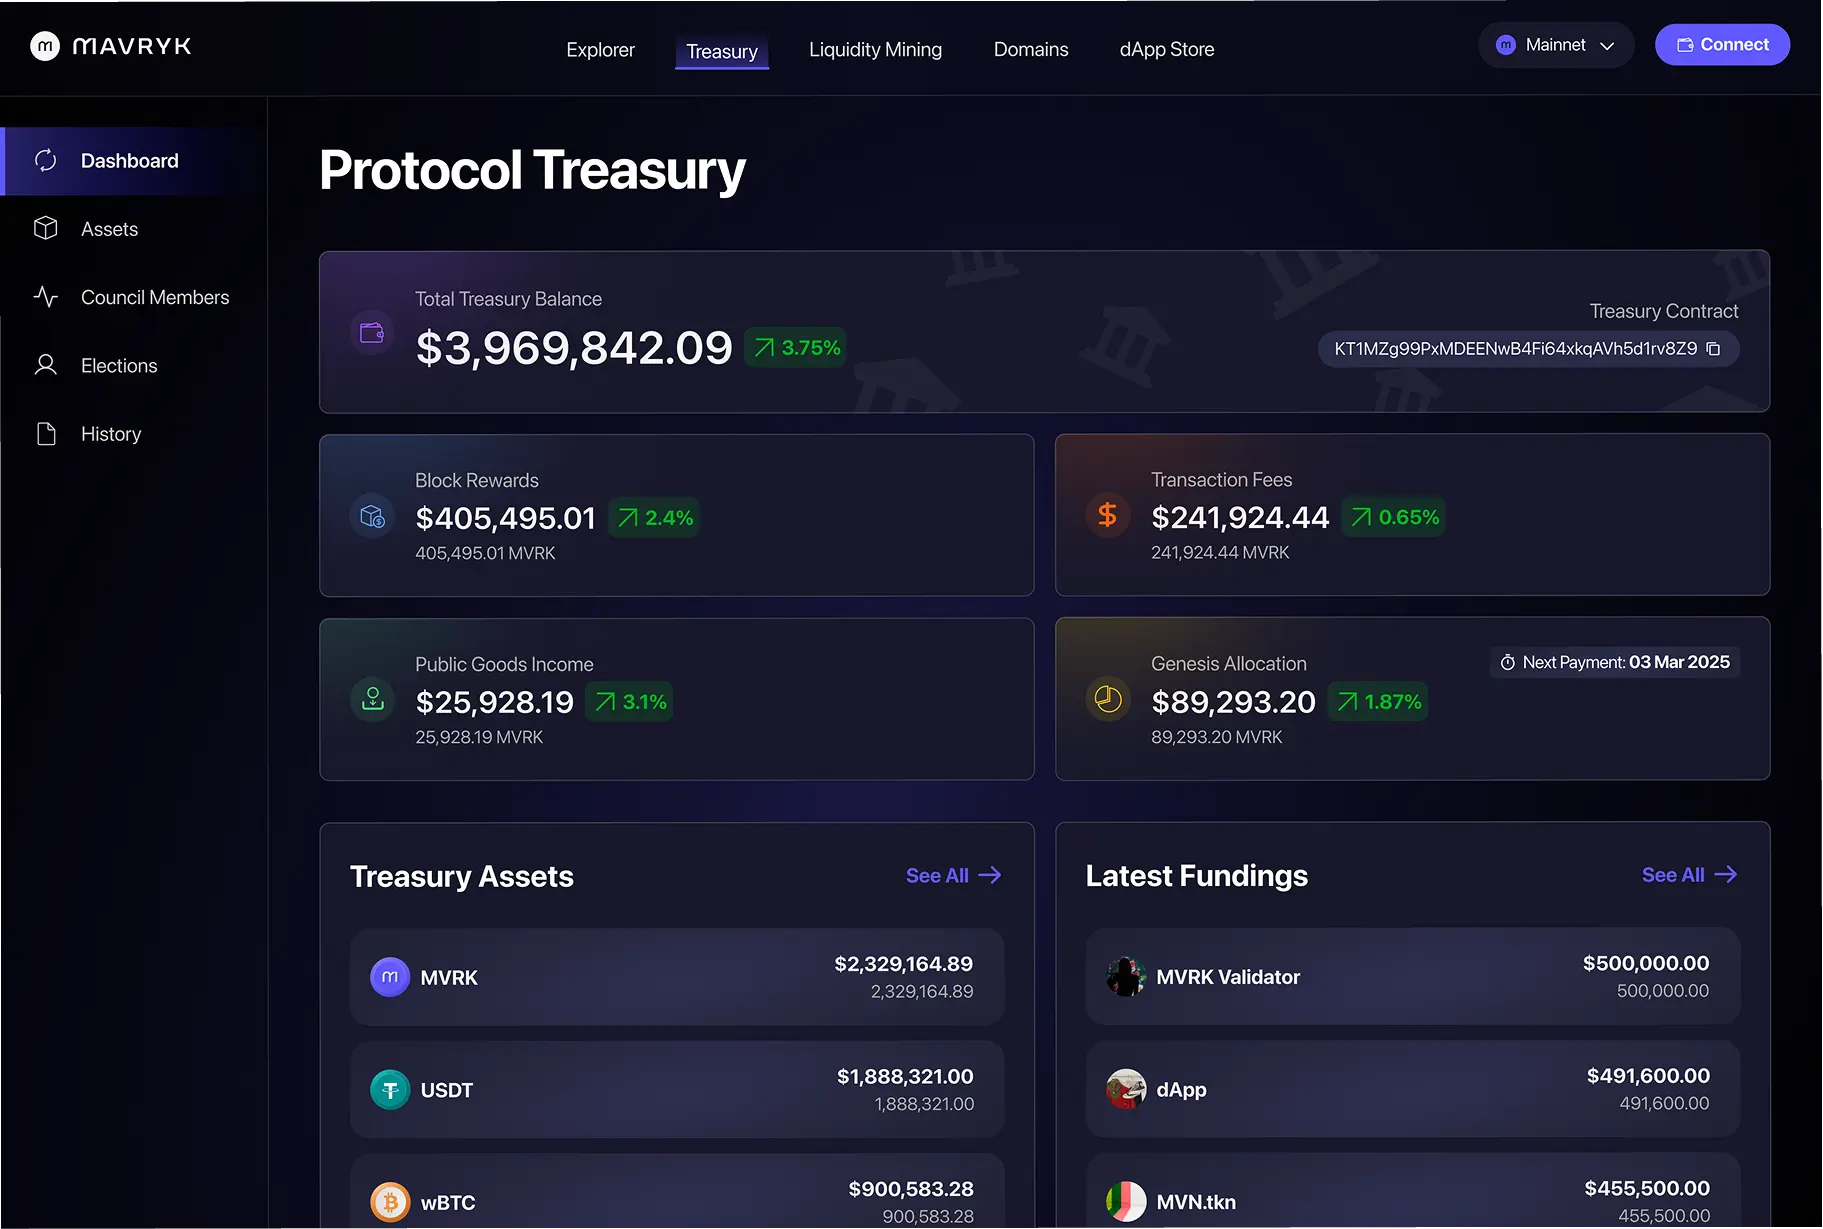Click the Public Goods Income icon
Image resolution: width=1823 pixels, height=1229 pixels.
372,699
